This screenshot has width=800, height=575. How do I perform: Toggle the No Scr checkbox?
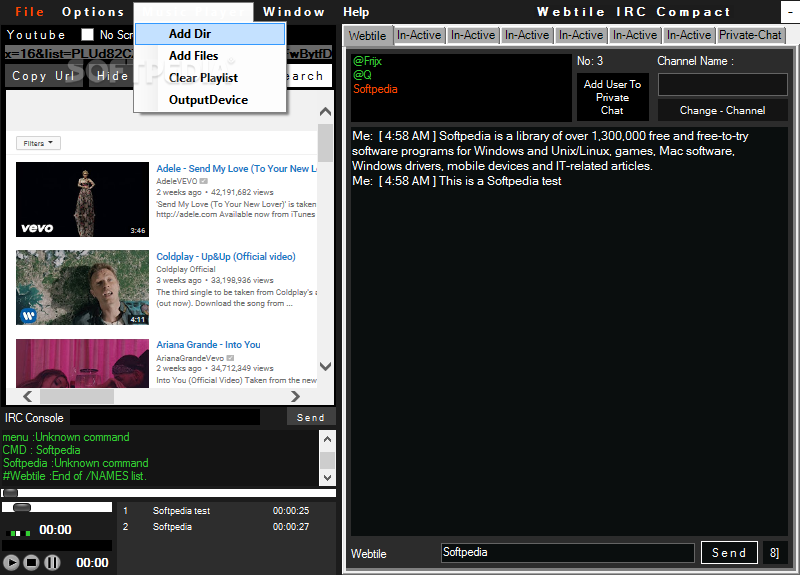click(88, 34)
